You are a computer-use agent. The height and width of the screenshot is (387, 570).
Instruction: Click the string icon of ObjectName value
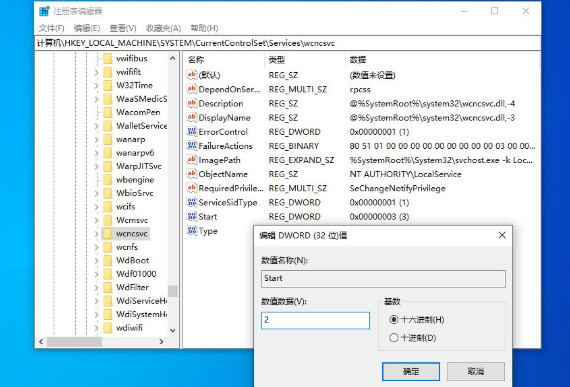coord(192,174)
